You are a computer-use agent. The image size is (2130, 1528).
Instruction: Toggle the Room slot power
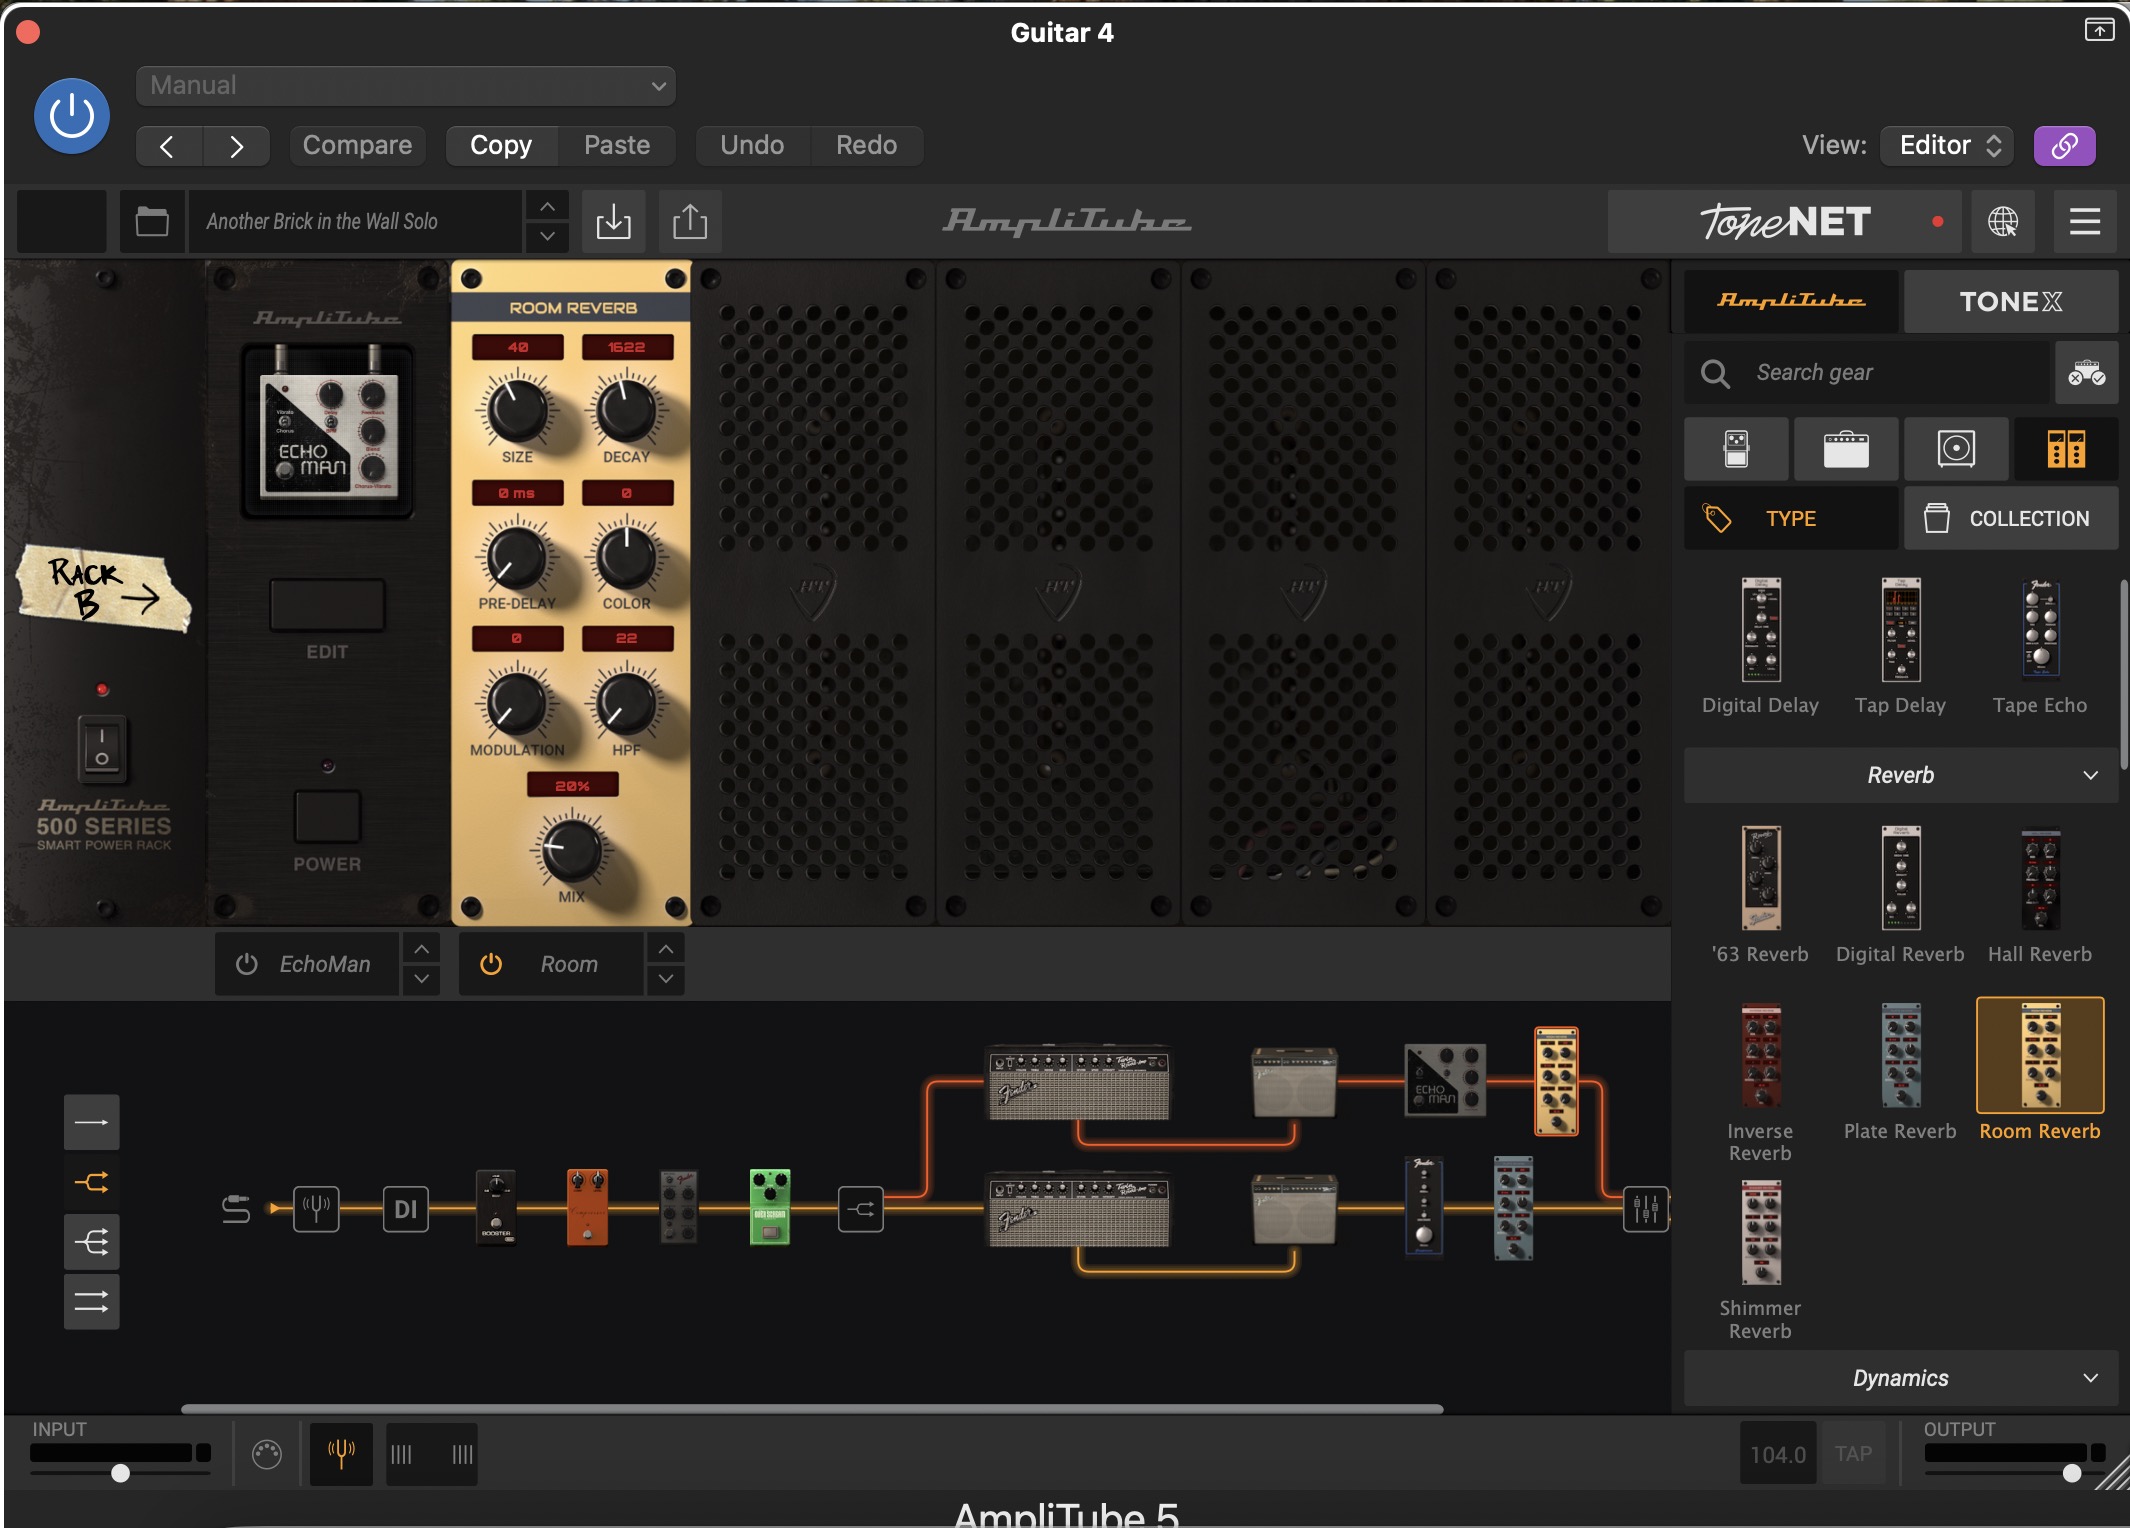pyautogui.click(x=490, y=964)
